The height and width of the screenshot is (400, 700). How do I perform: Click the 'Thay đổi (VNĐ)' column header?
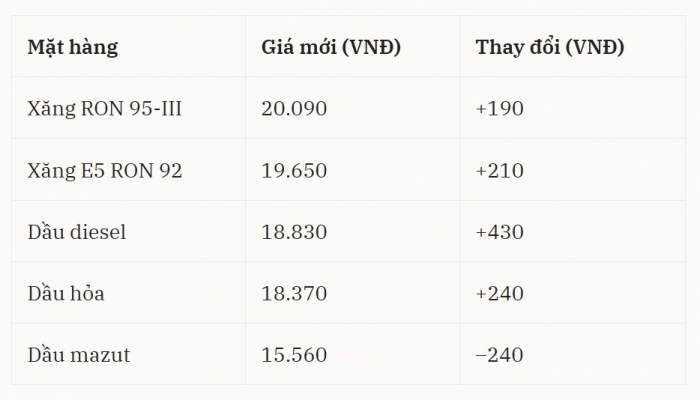[x=550, y=47]
